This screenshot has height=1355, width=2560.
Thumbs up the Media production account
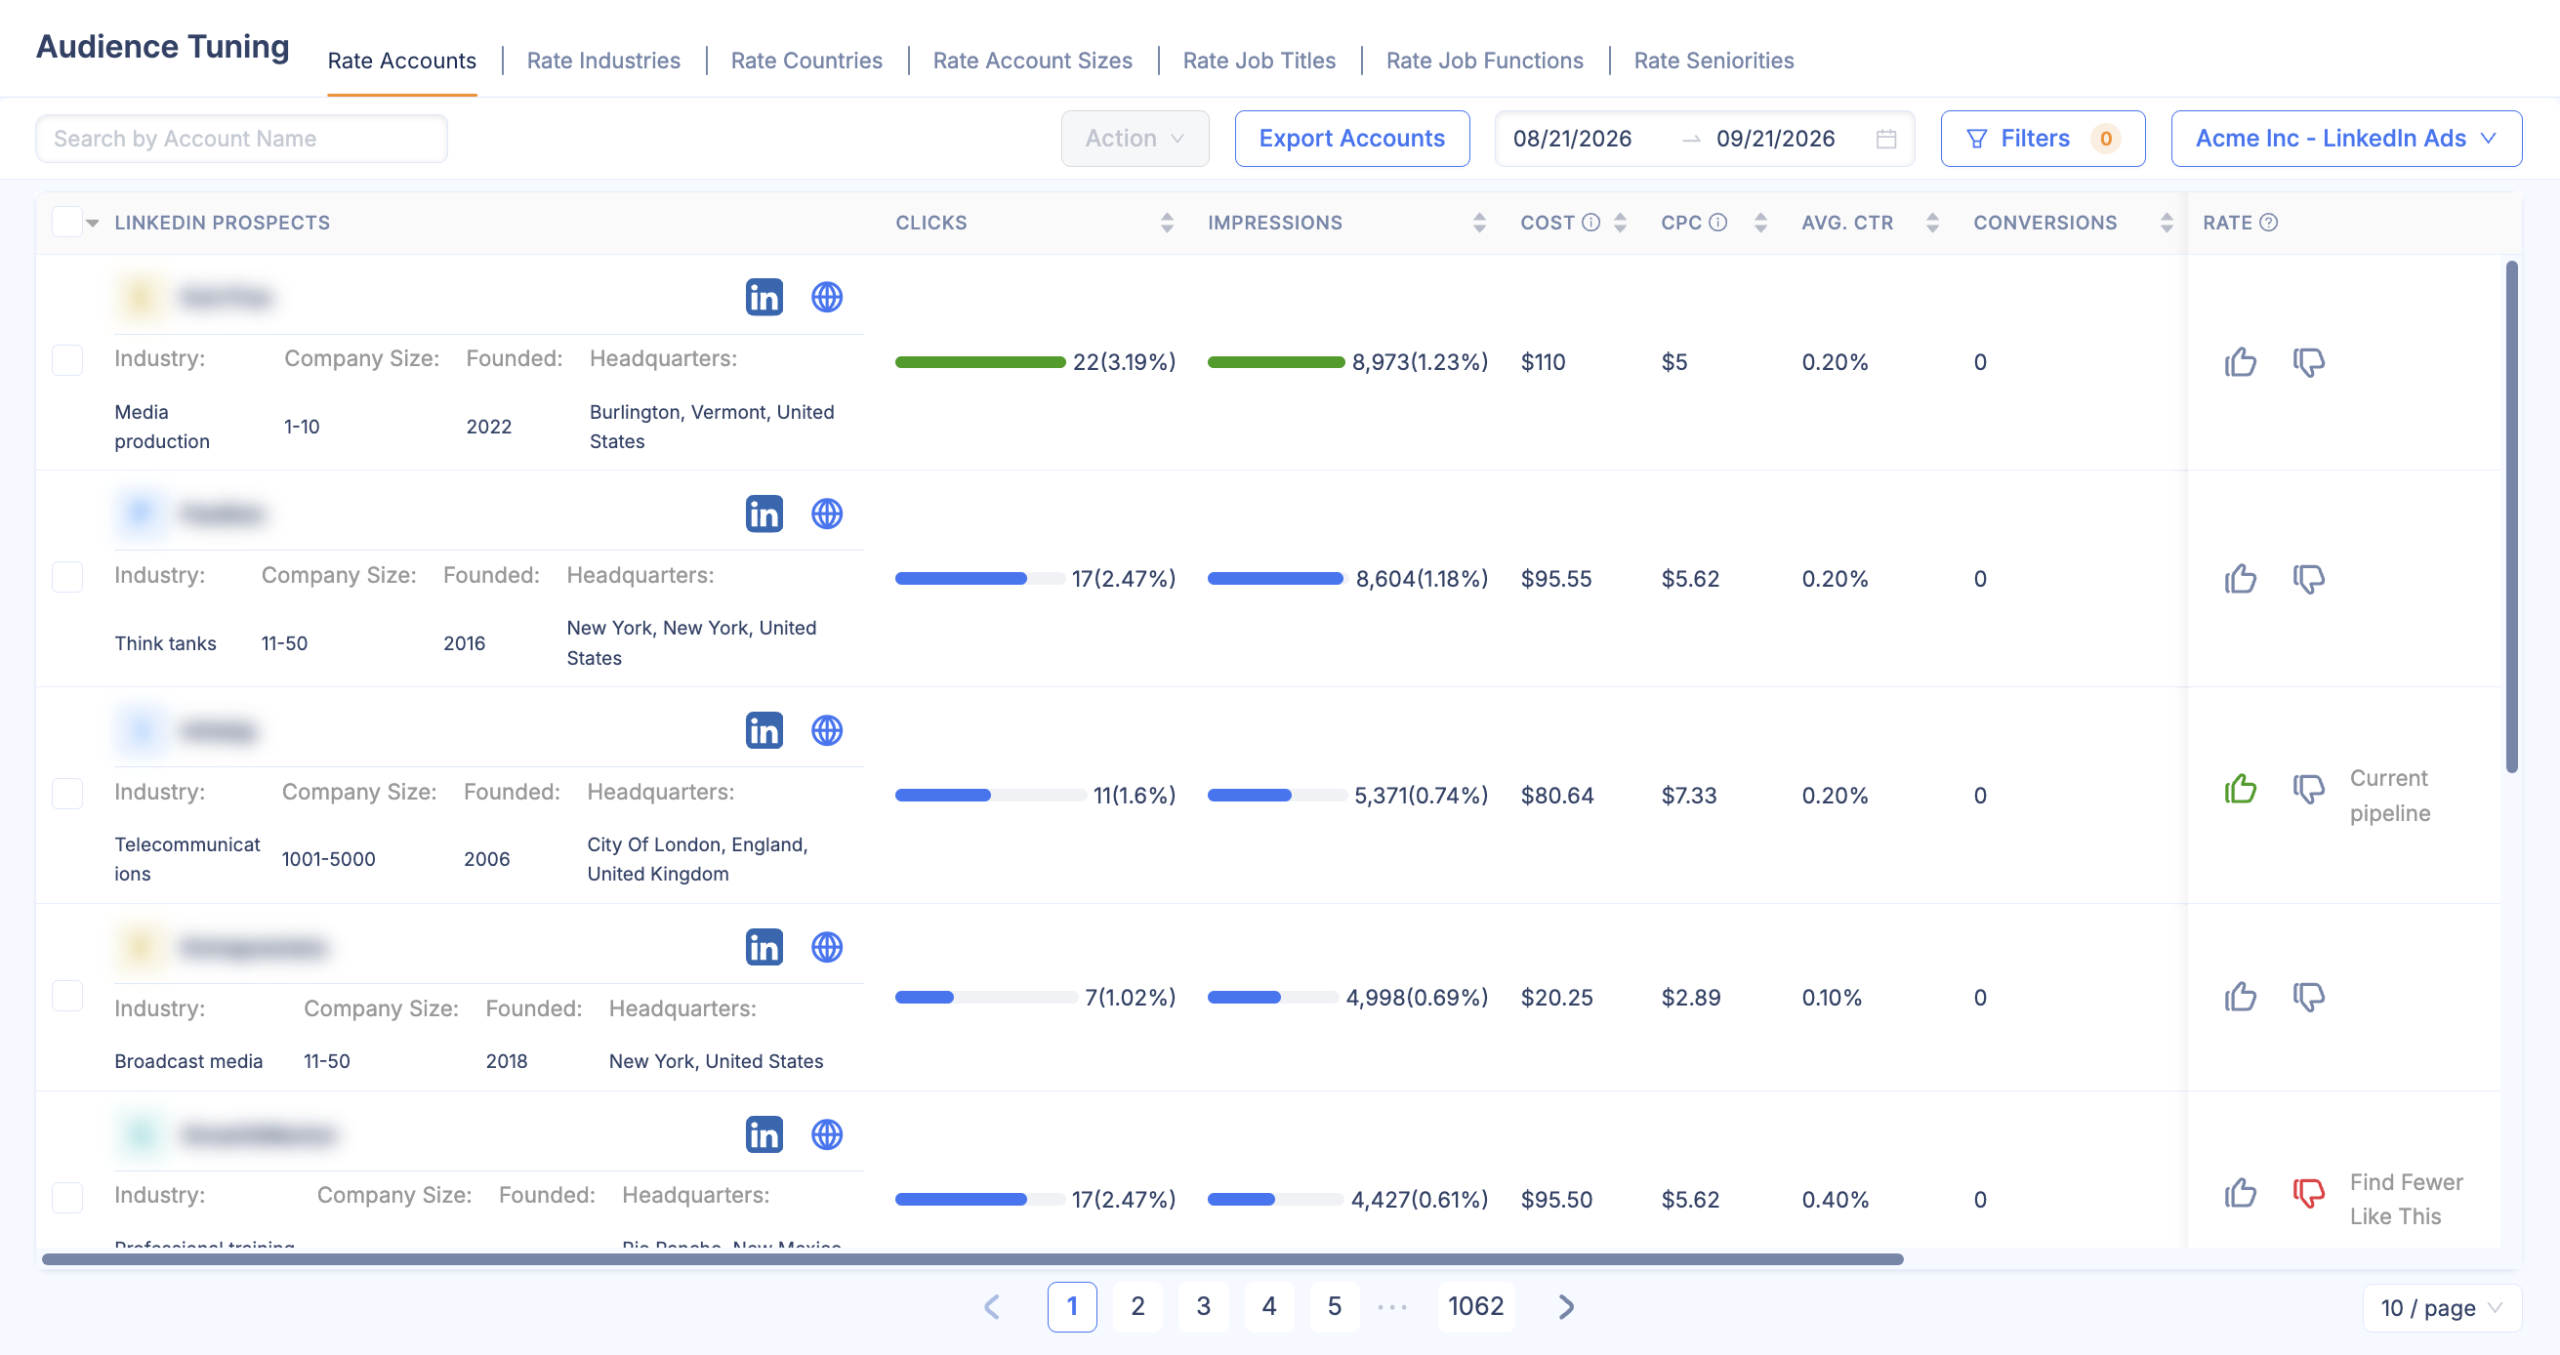click(2240, 362)
